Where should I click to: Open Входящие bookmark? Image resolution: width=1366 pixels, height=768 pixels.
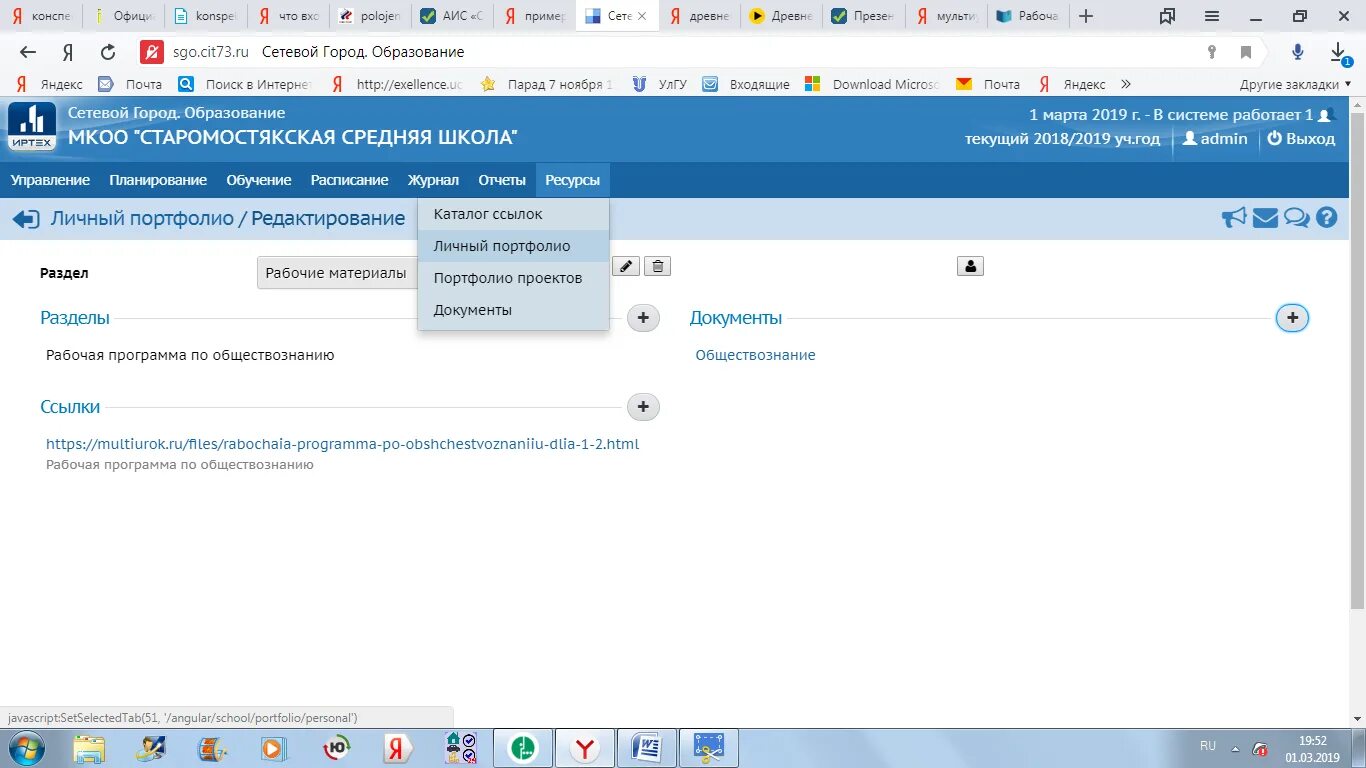coord(746,84)
